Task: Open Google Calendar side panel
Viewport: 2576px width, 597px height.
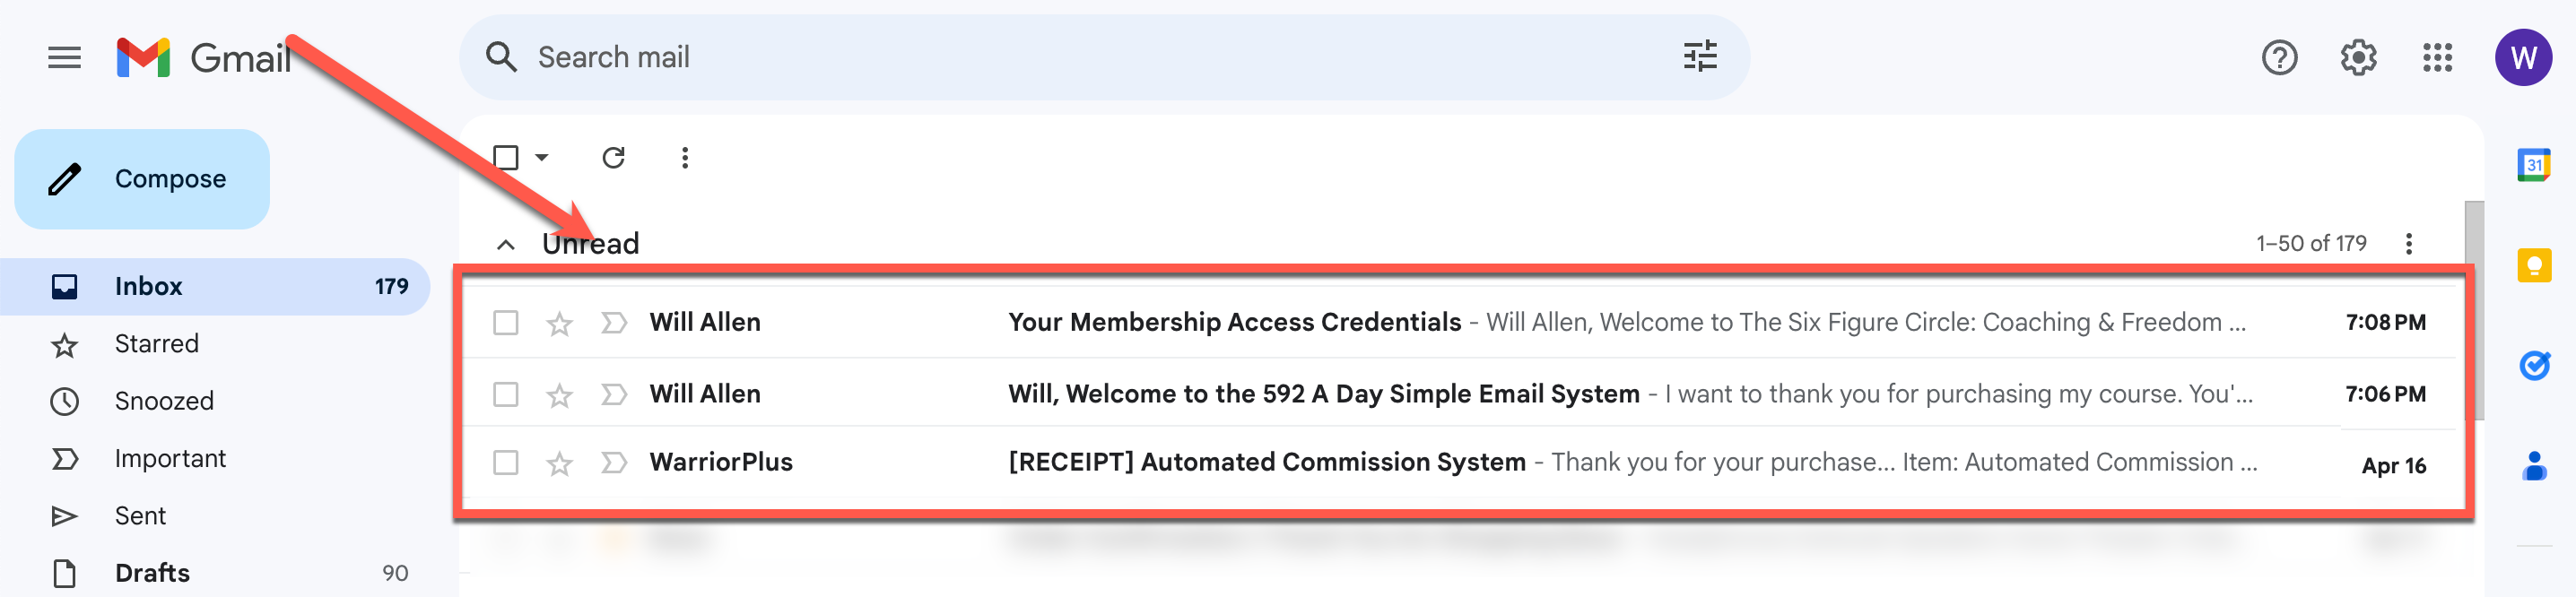Action: [2533, 165]
